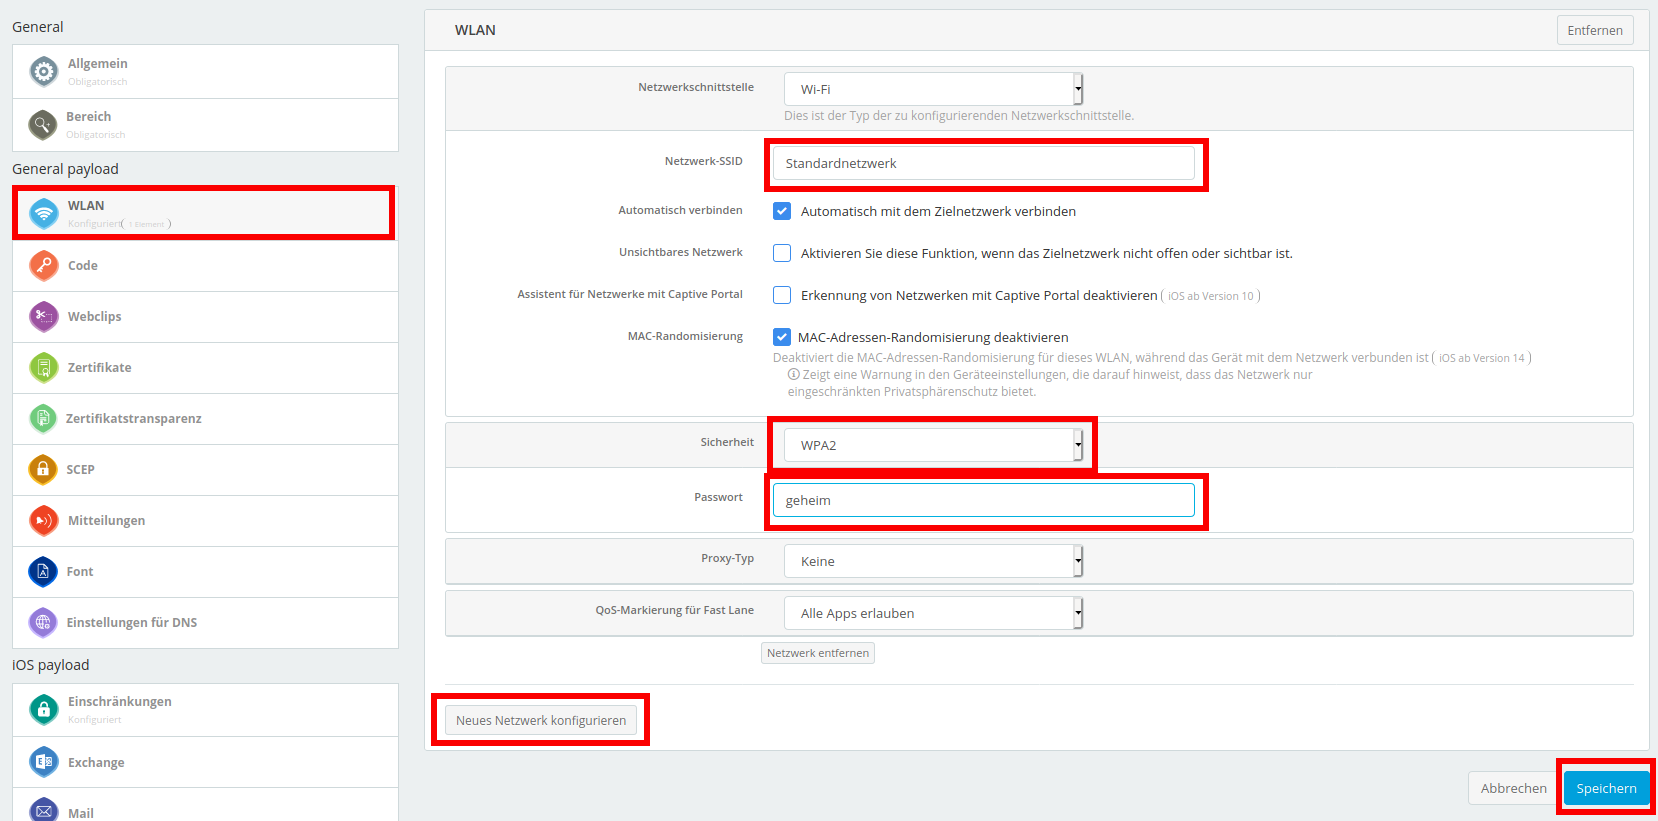The height and width of the screenshot is (821, 1658).
Task: Click the WLAN wifi icon
Action: [x=44, y=213]
